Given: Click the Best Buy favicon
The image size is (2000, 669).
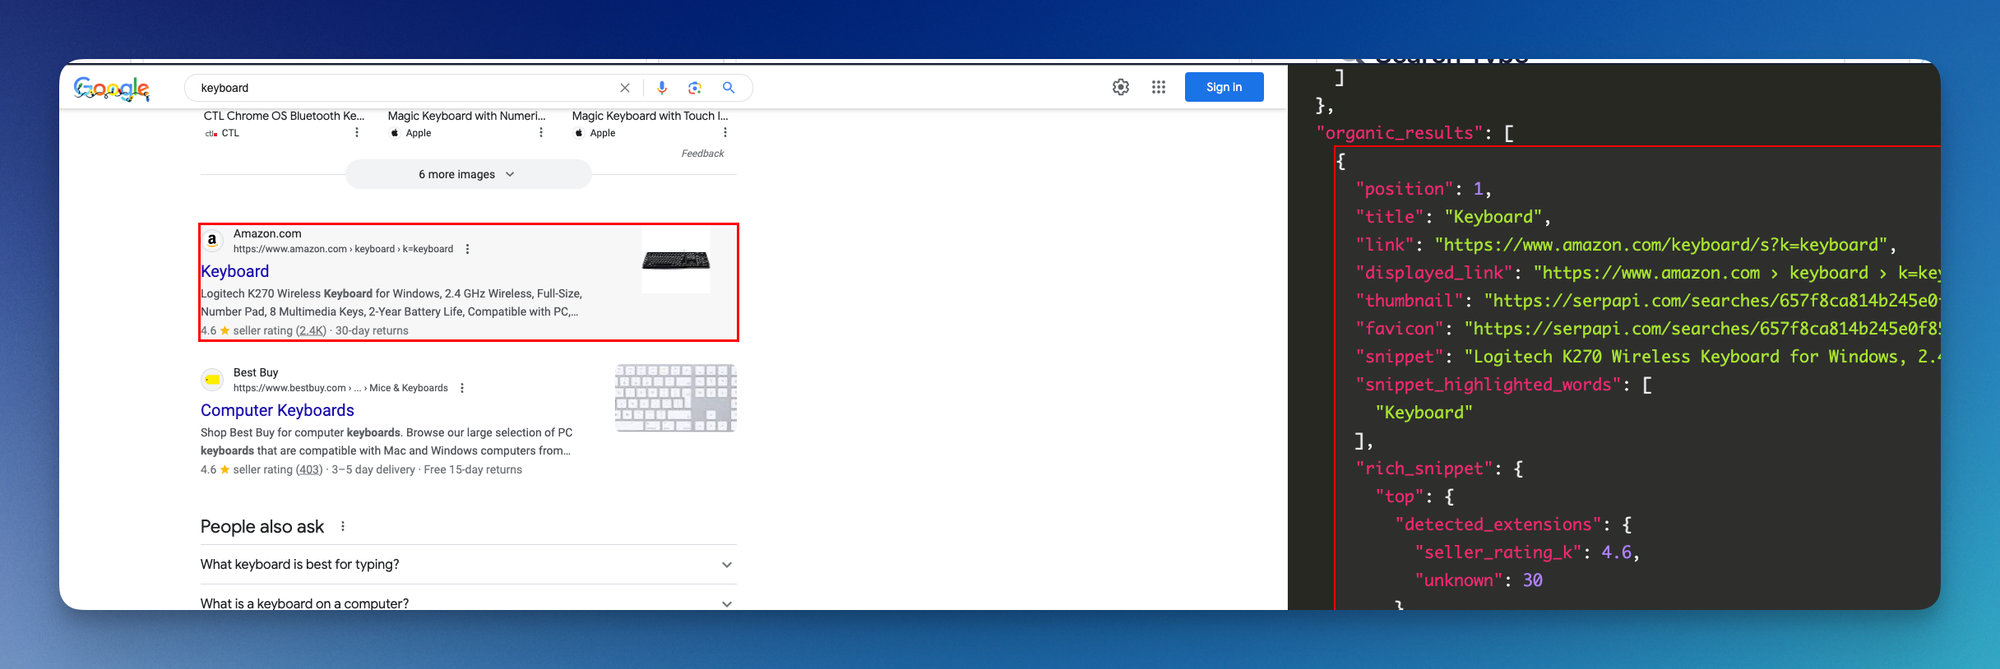Looking at the screenshot, I should click(212, 379).
